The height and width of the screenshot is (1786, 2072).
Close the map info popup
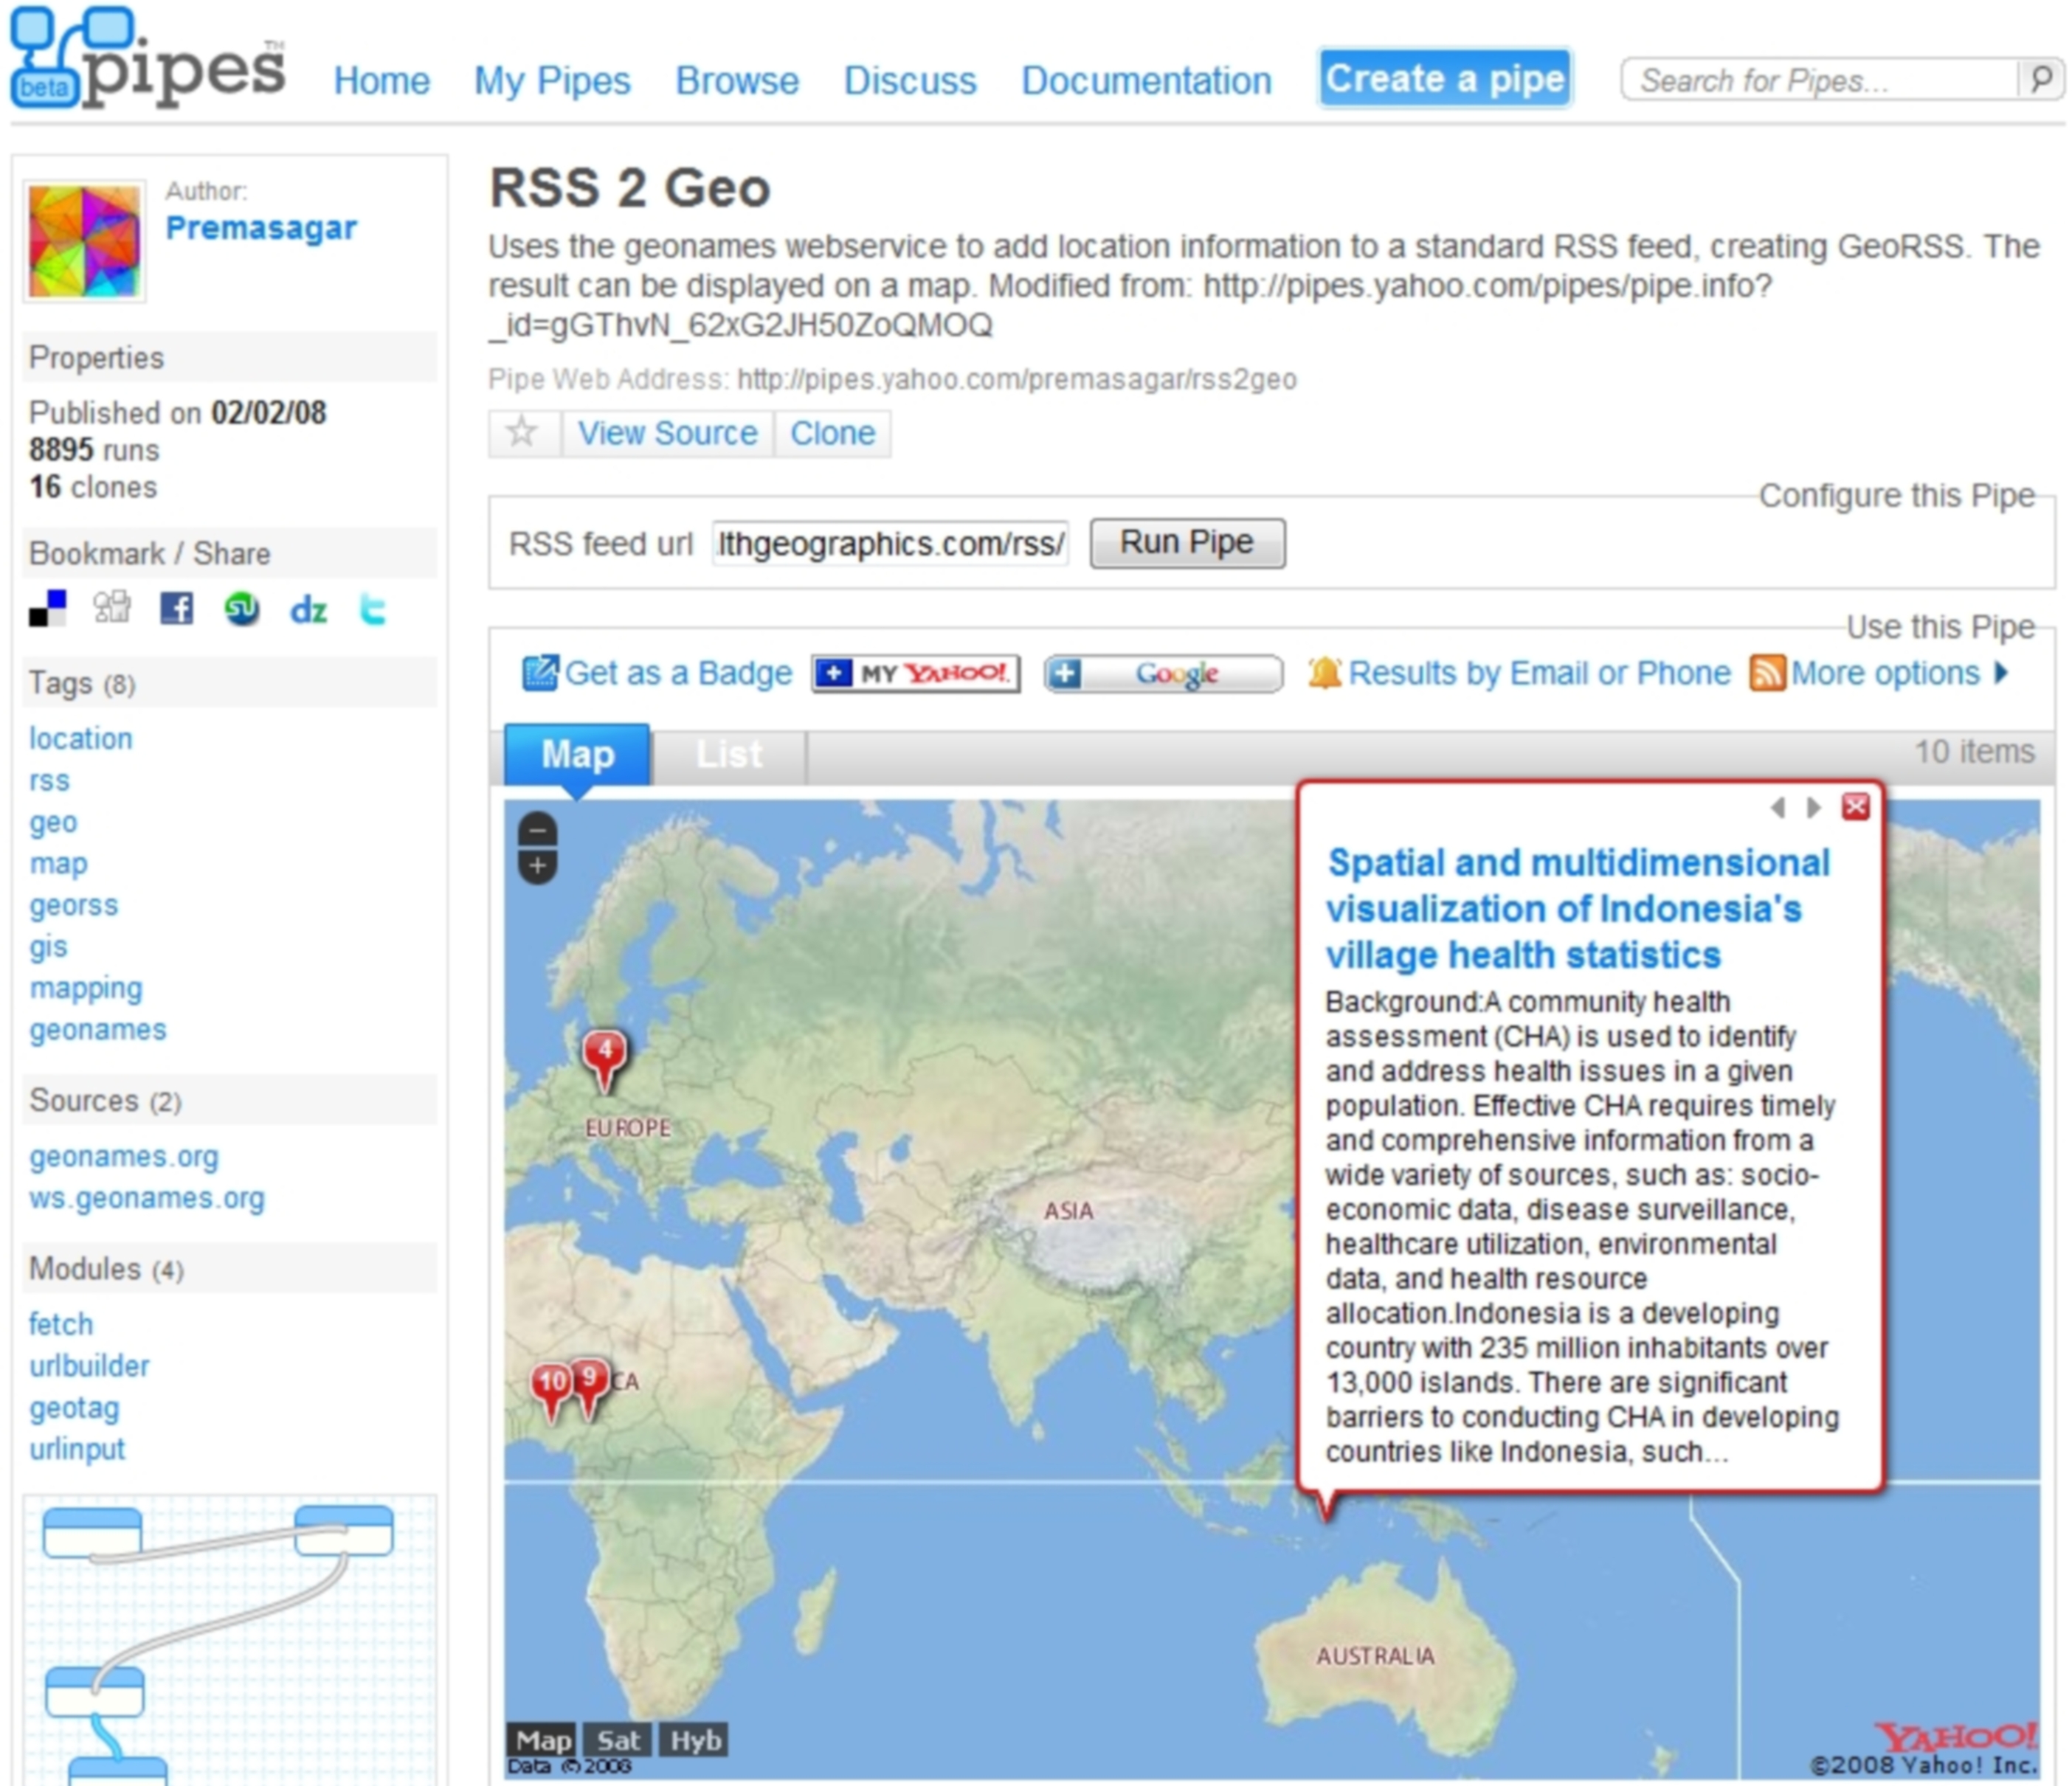1856,807
